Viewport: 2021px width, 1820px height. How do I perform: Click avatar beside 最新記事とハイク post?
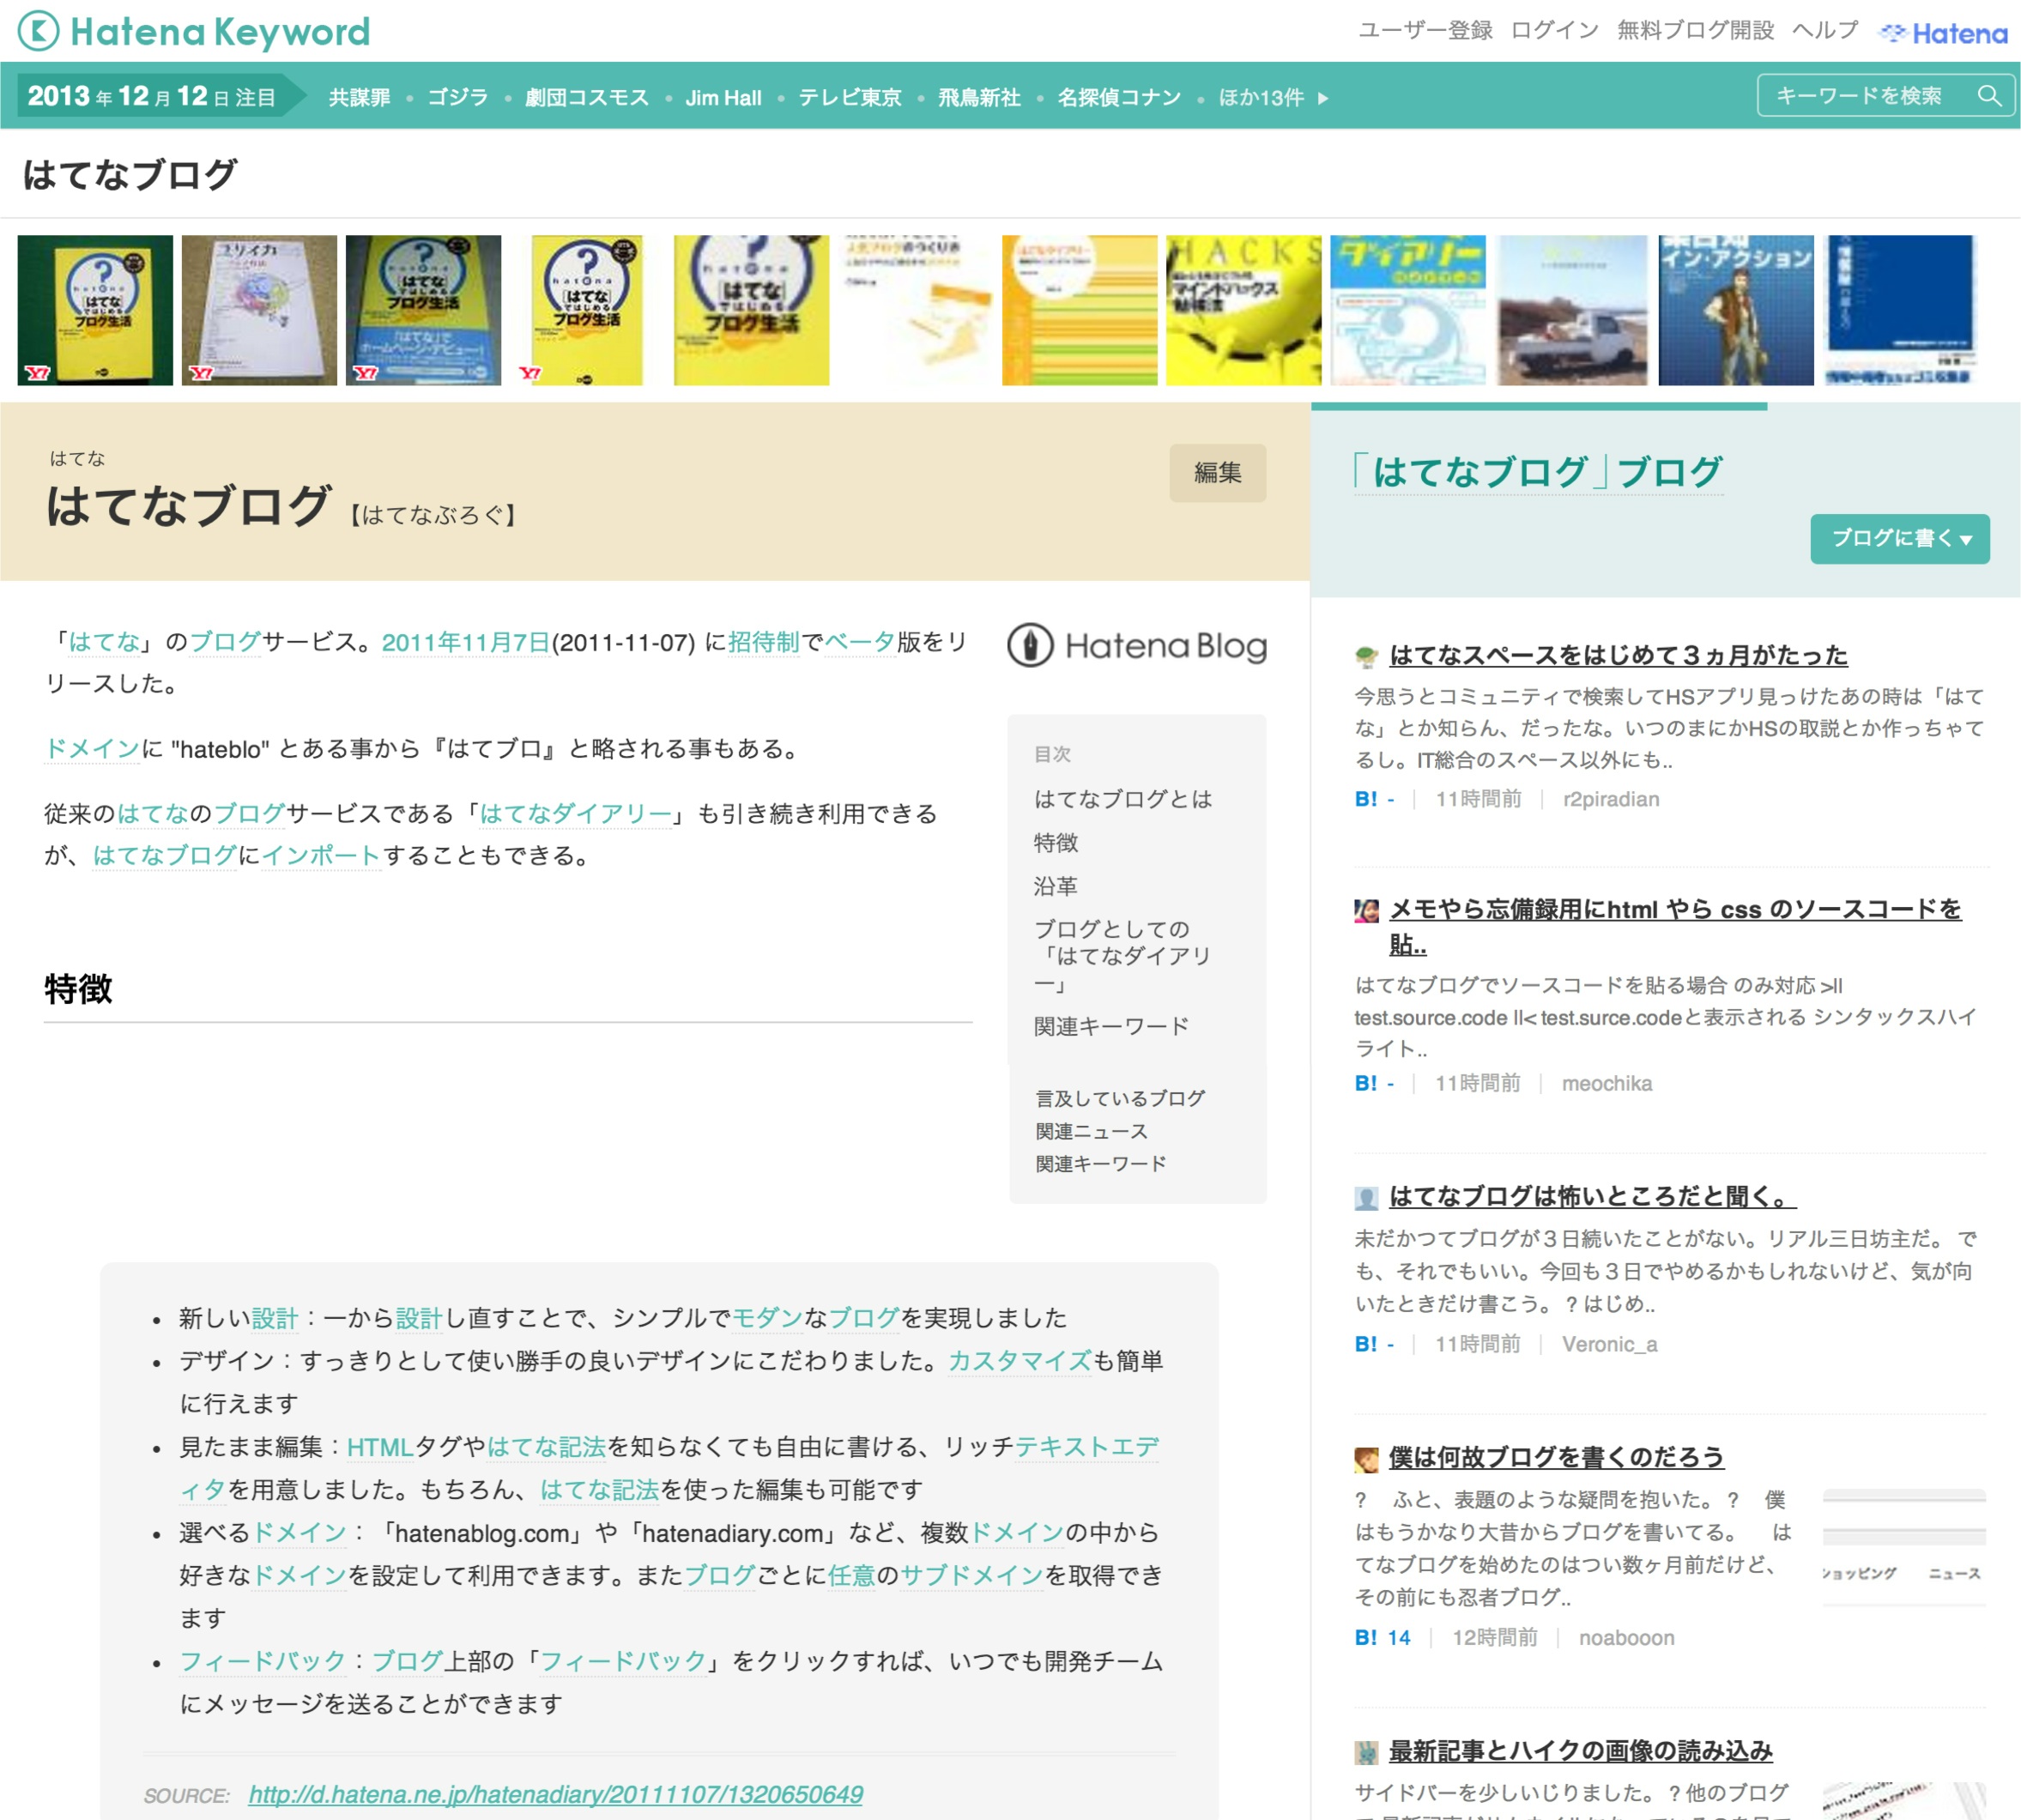click(1365, 1752)
